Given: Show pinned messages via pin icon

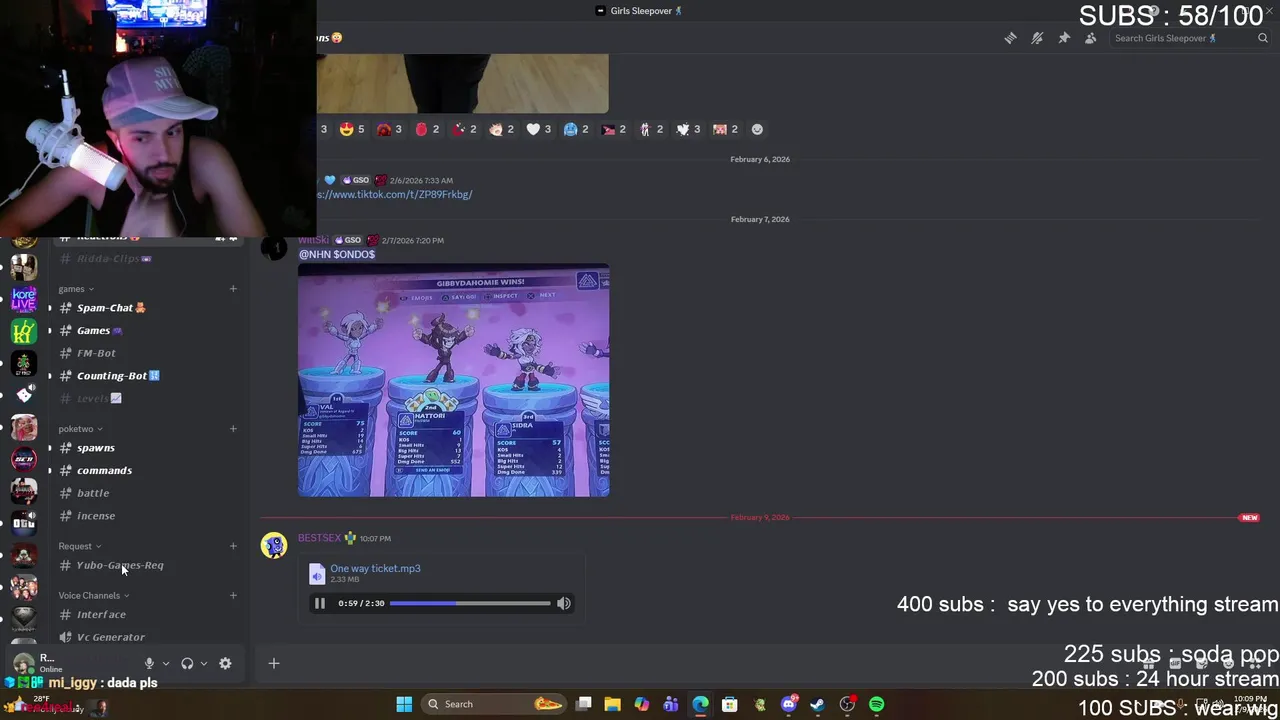Looking at the screenshot, I should 1064,38.
